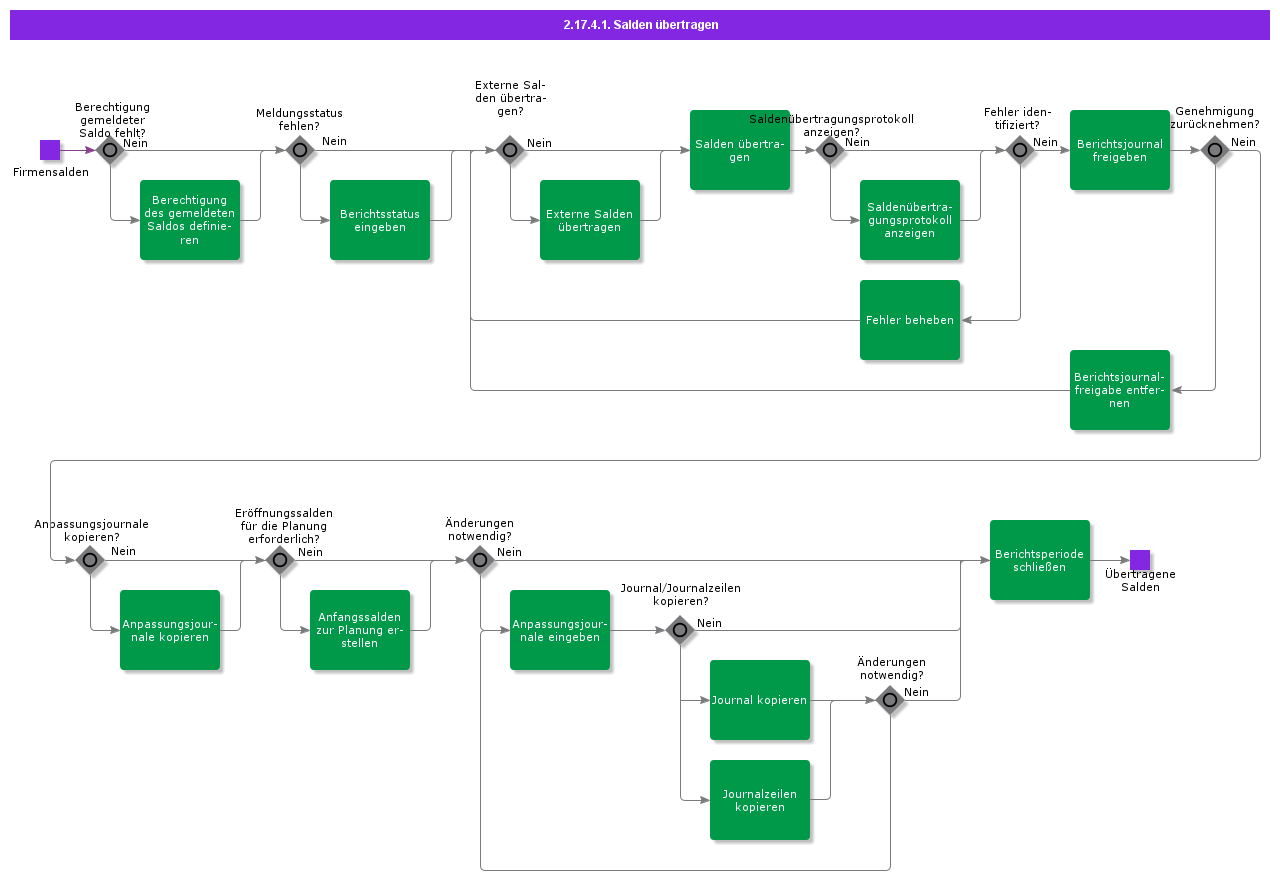This screenshot has height=880, width=1280.
Task: Click the 'Berichtsjournal freigeben' task
Action: click(1120, 150)
